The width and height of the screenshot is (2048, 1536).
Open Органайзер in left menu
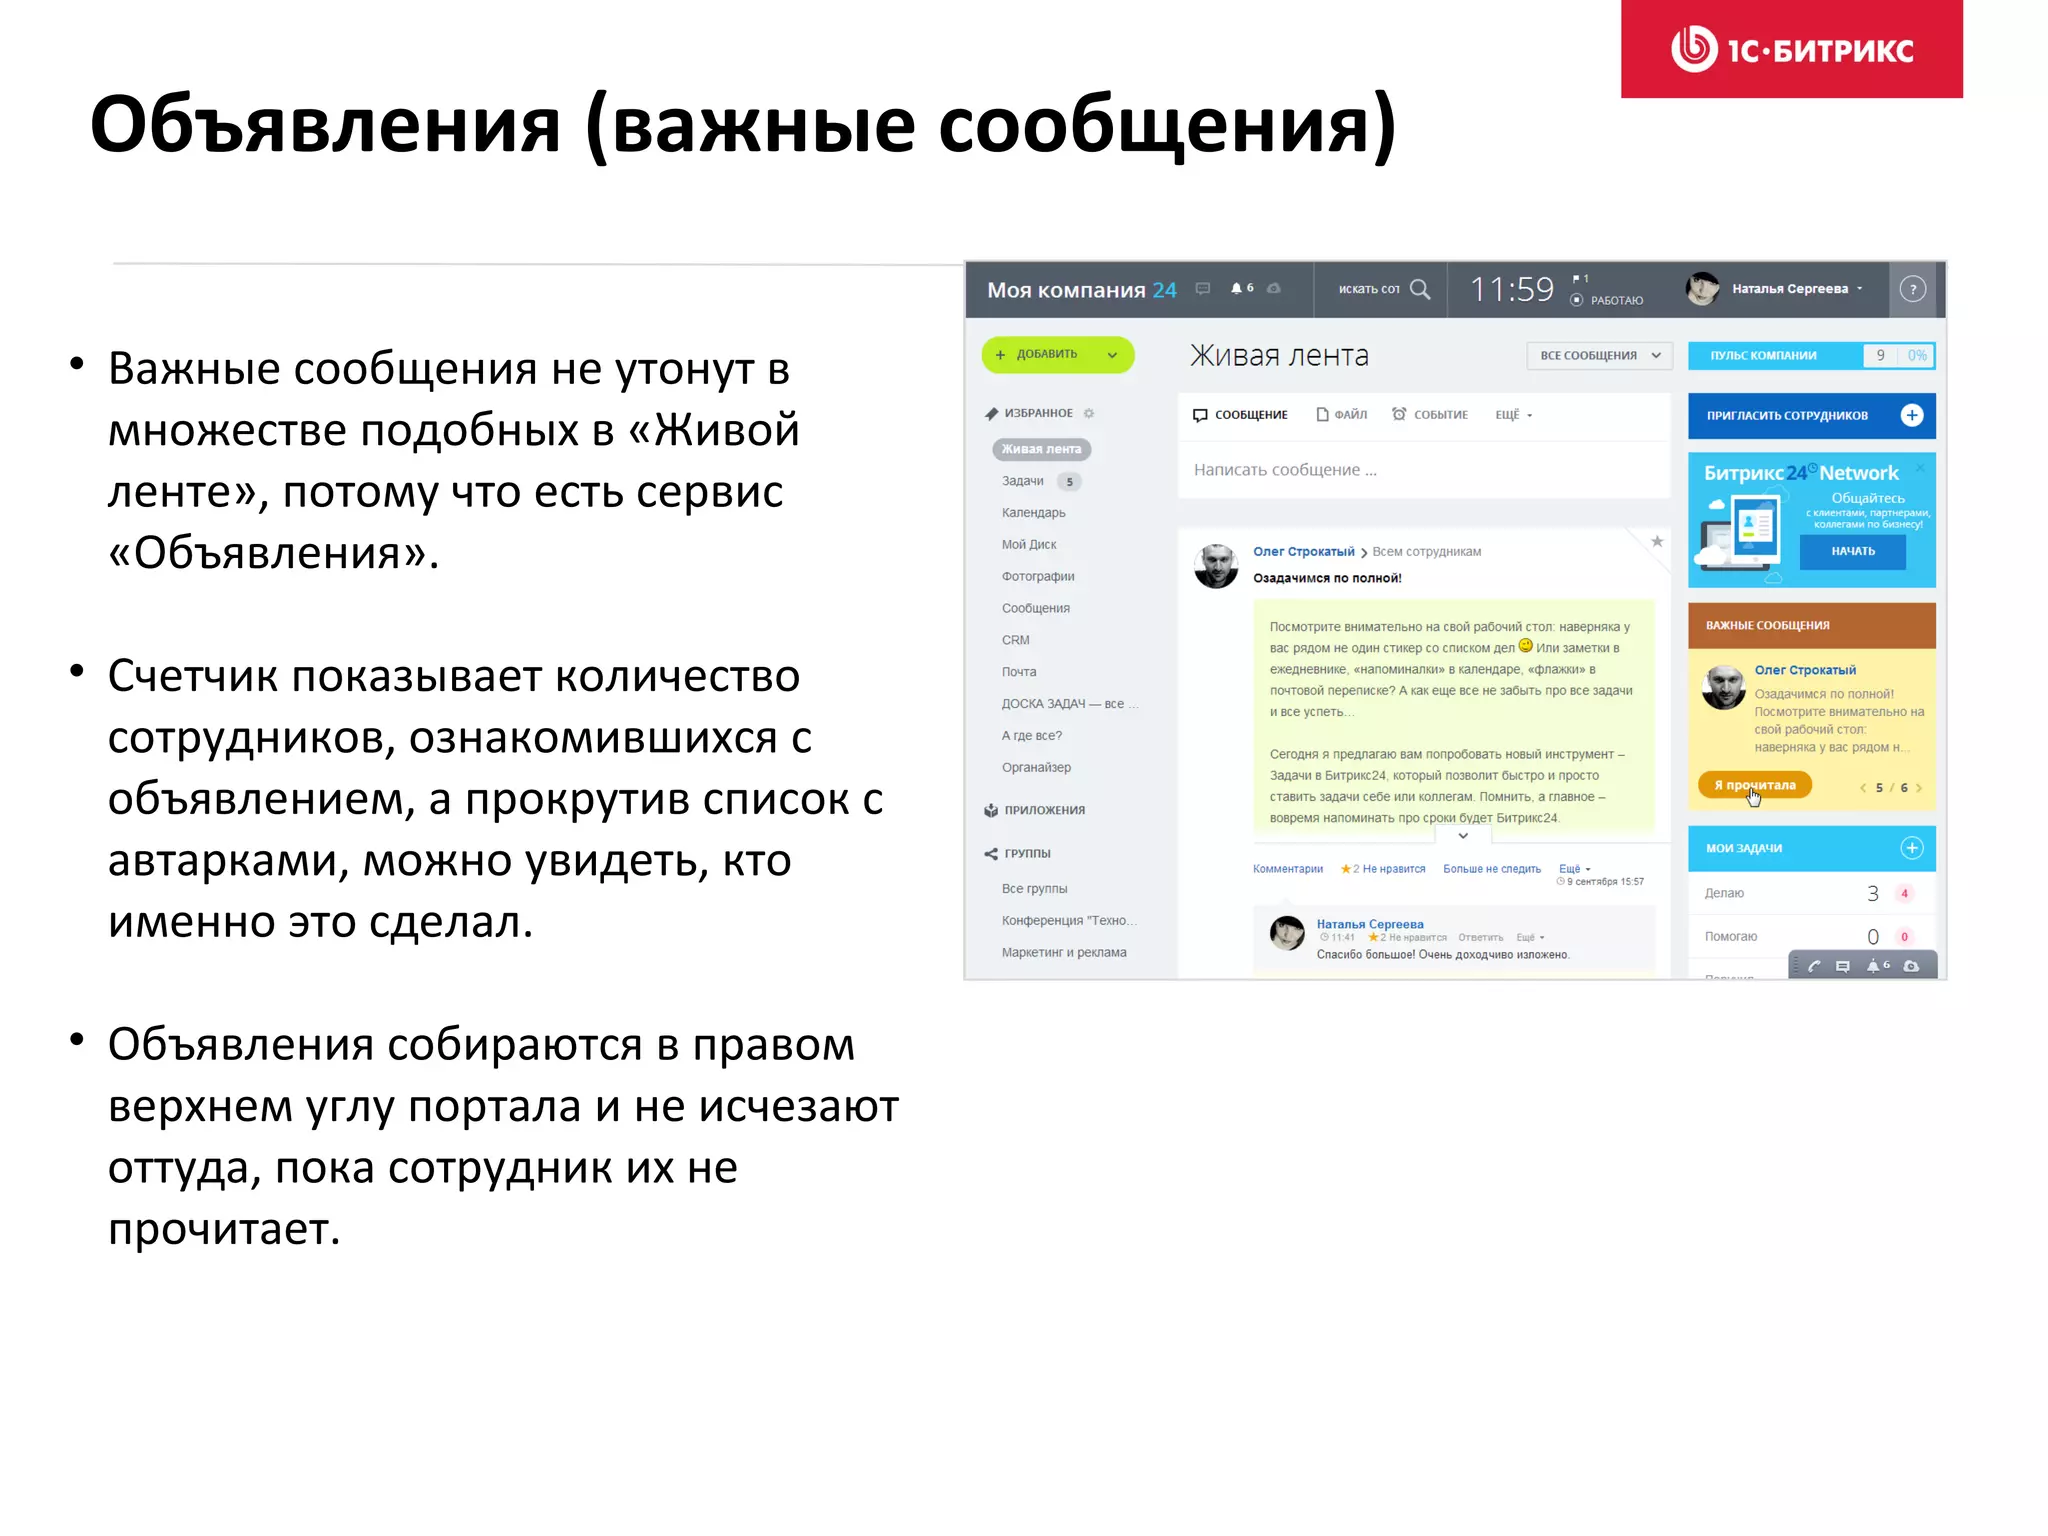(x=1036, y=768)
